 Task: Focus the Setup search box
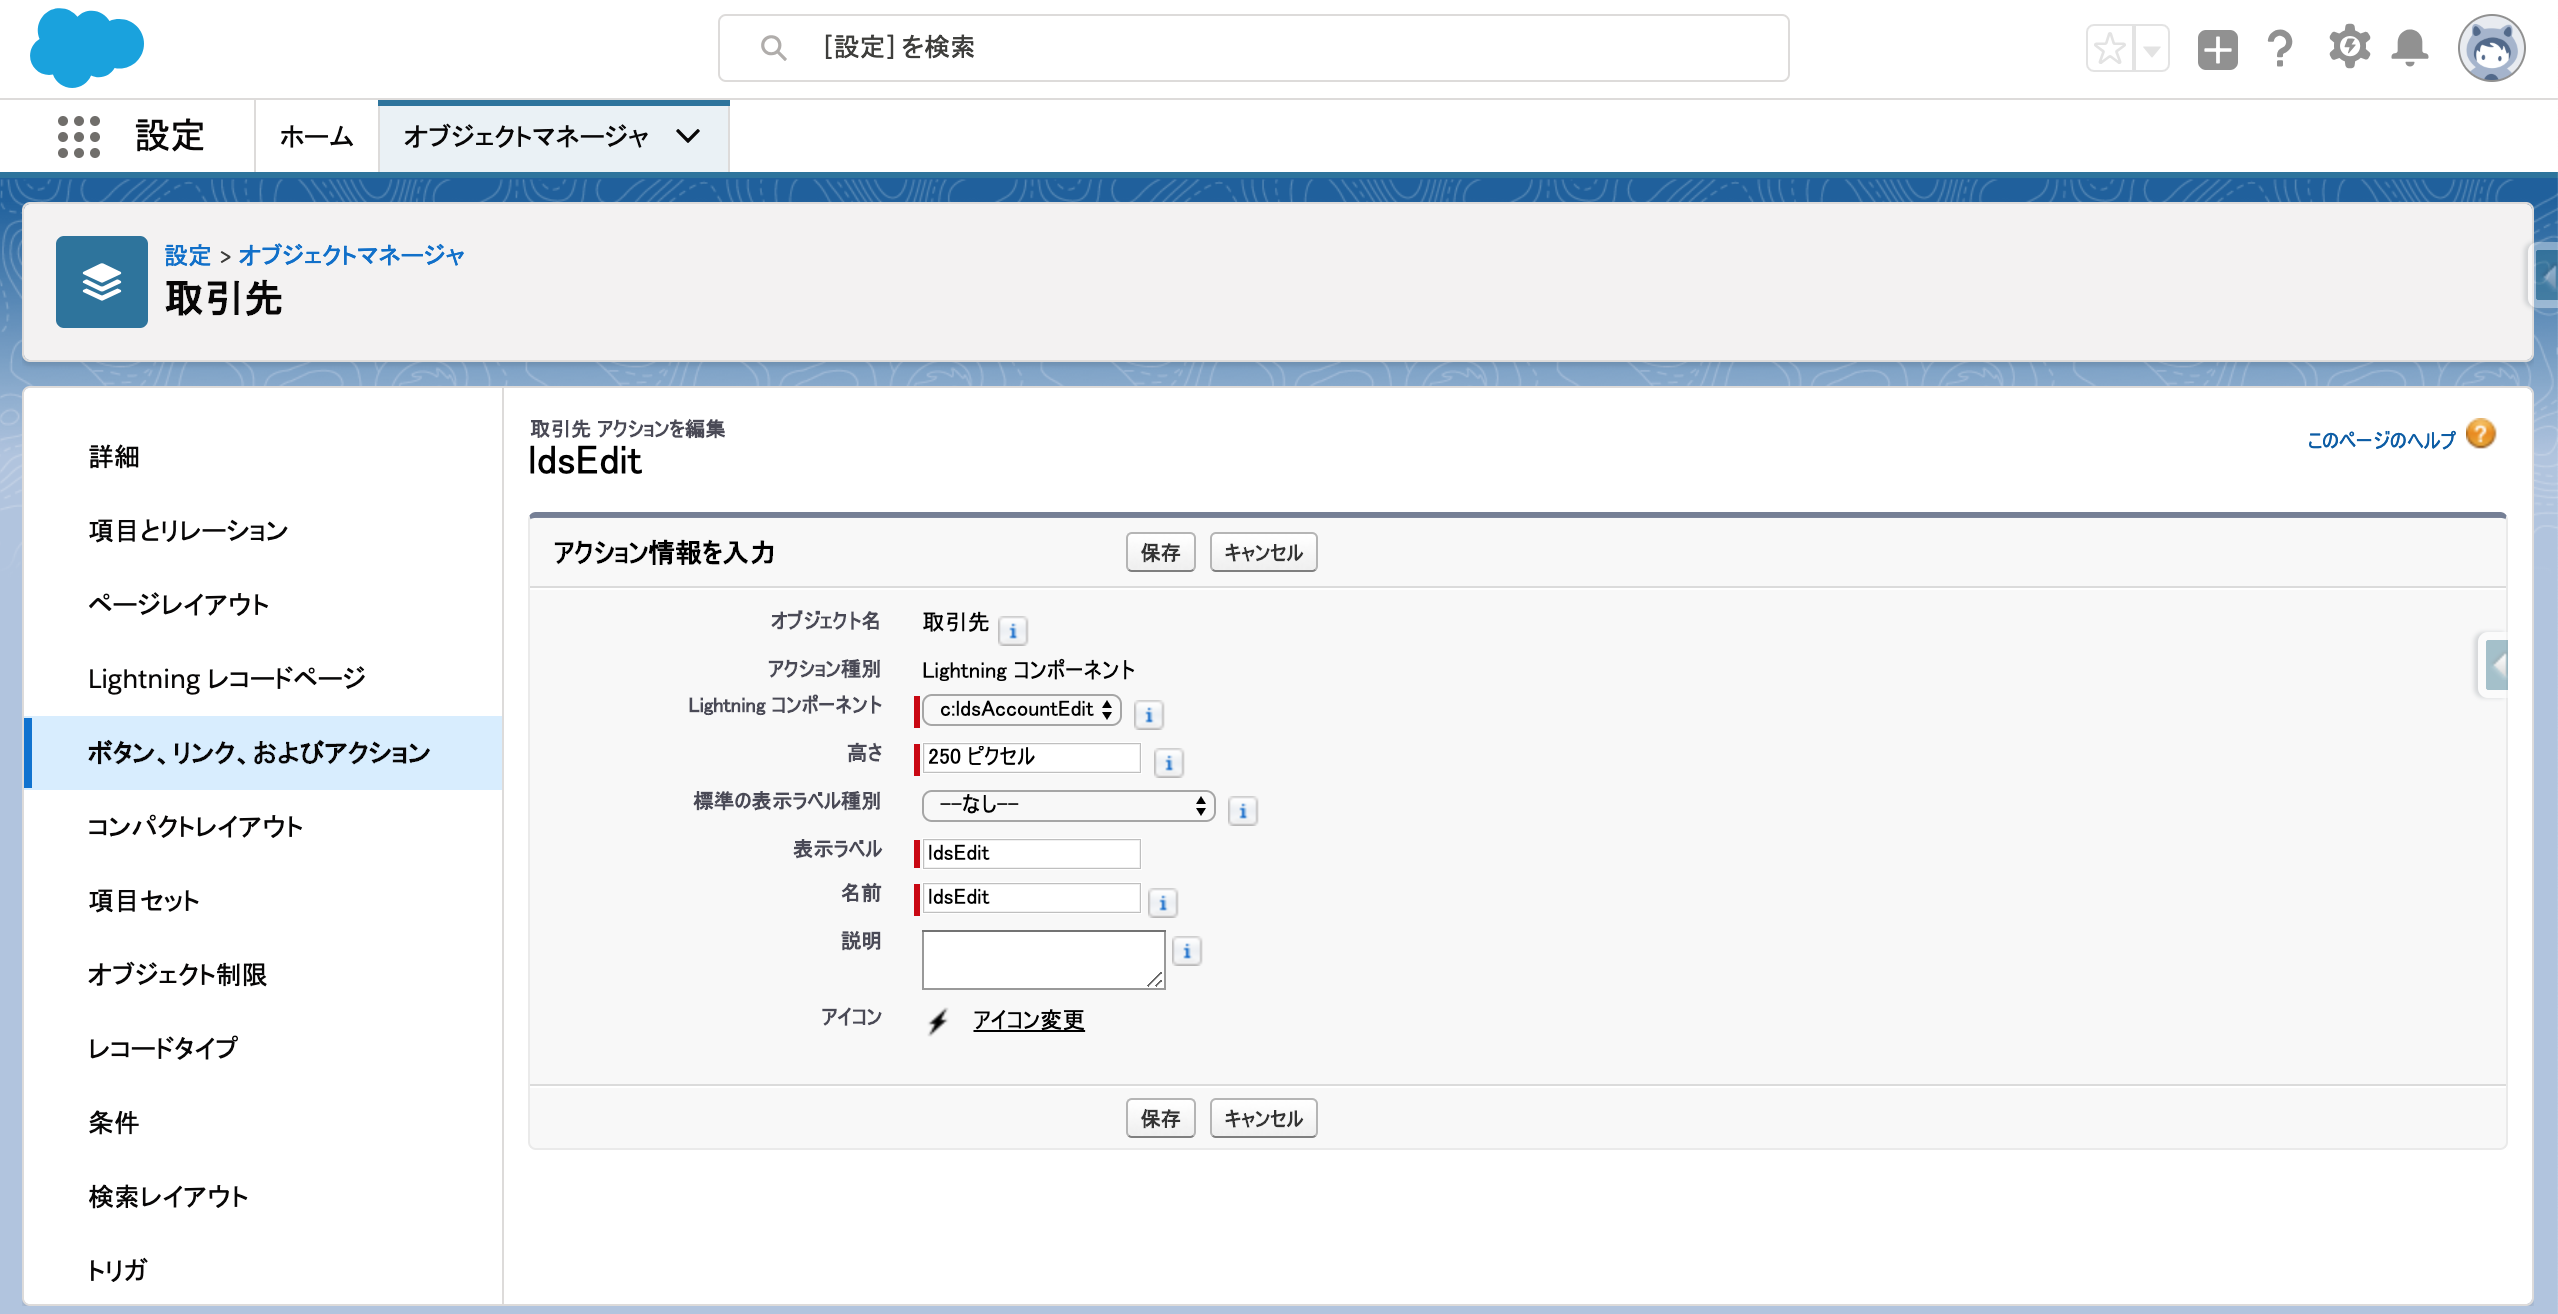click(x=1254, y=48)
